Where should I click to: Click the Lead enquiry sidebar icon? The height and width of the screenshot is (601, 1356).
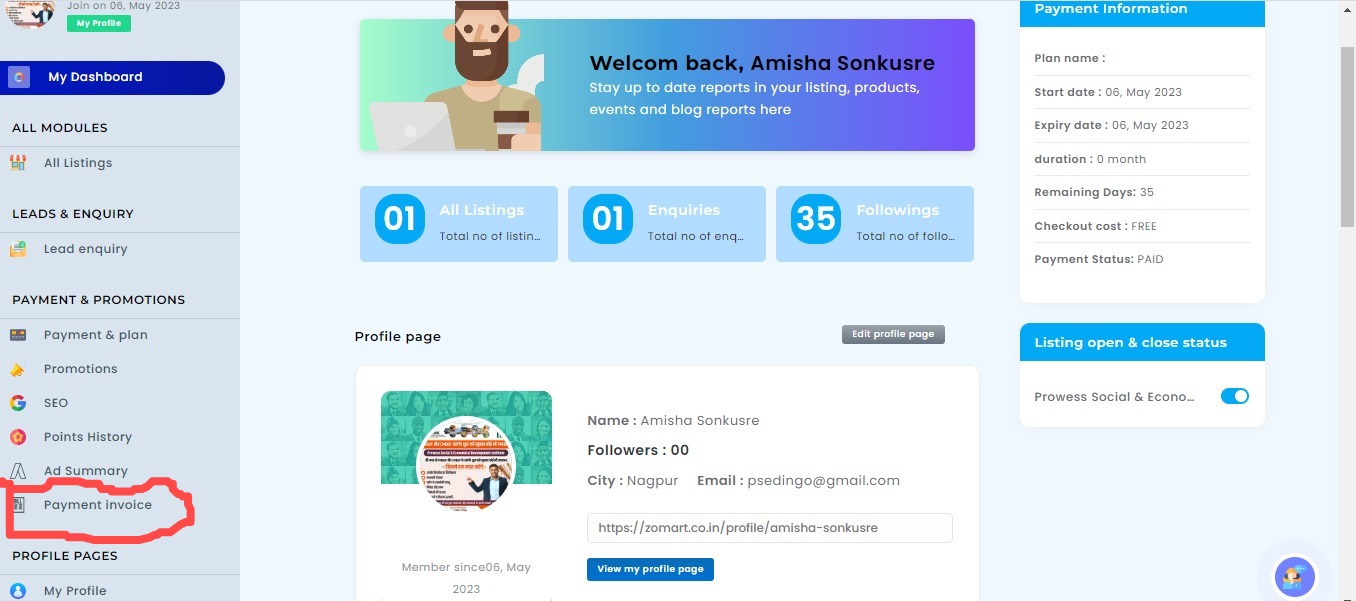pyautogui.click(x=18, y=249)
